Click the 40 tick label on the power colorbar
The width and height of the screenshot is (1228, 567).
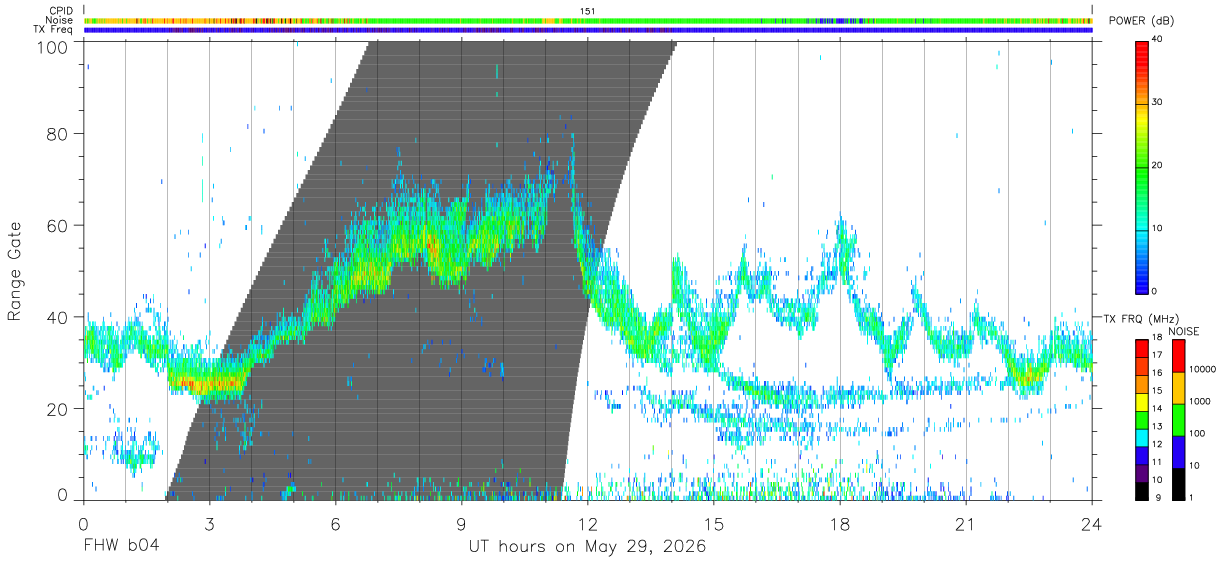[1157, 40]
